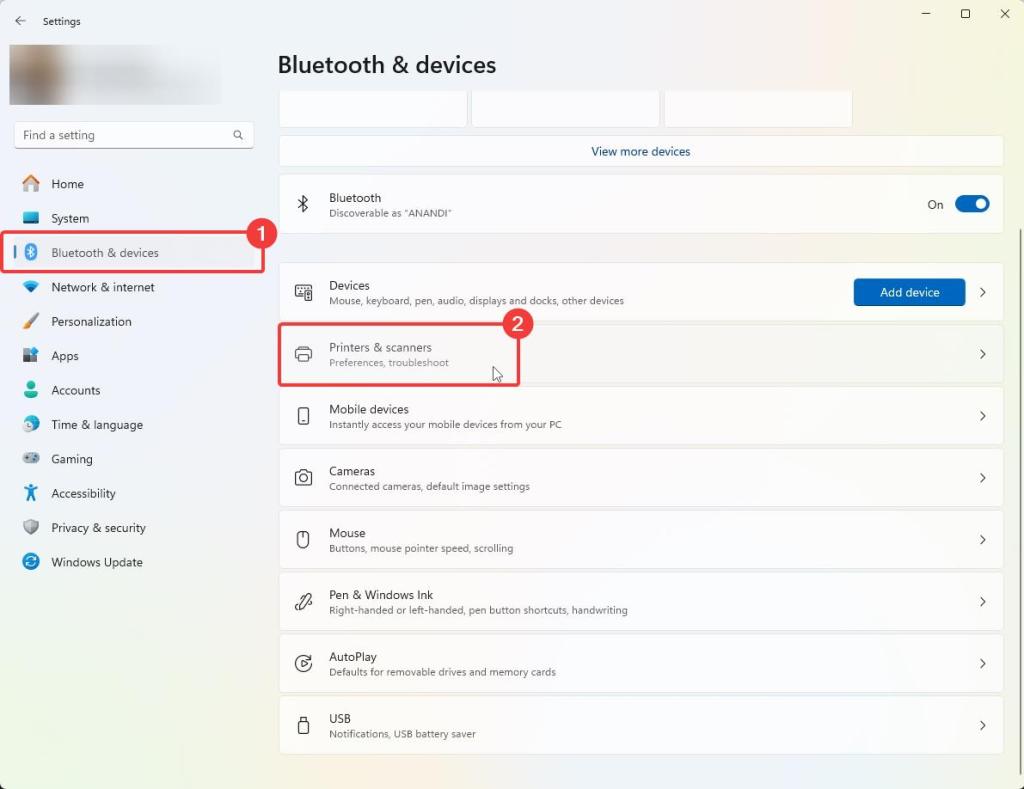
Task: Click 'Discoverable as "ANANDI"' text
Action: [390, 214]
